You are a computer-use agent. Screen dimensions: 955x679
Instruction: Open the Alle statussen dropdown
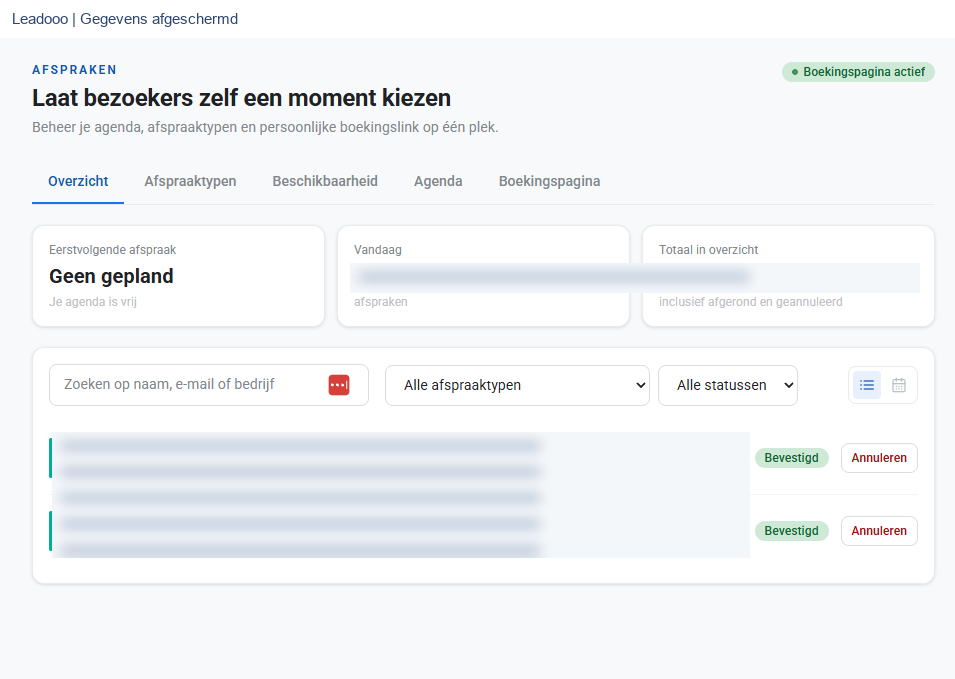point(728,385)
